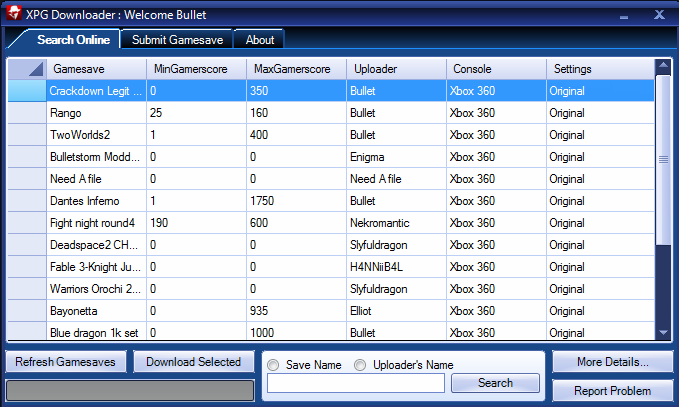Sort by the MinGamerscore column header
This screenshot has height=407, width=679.
[197, 69]
